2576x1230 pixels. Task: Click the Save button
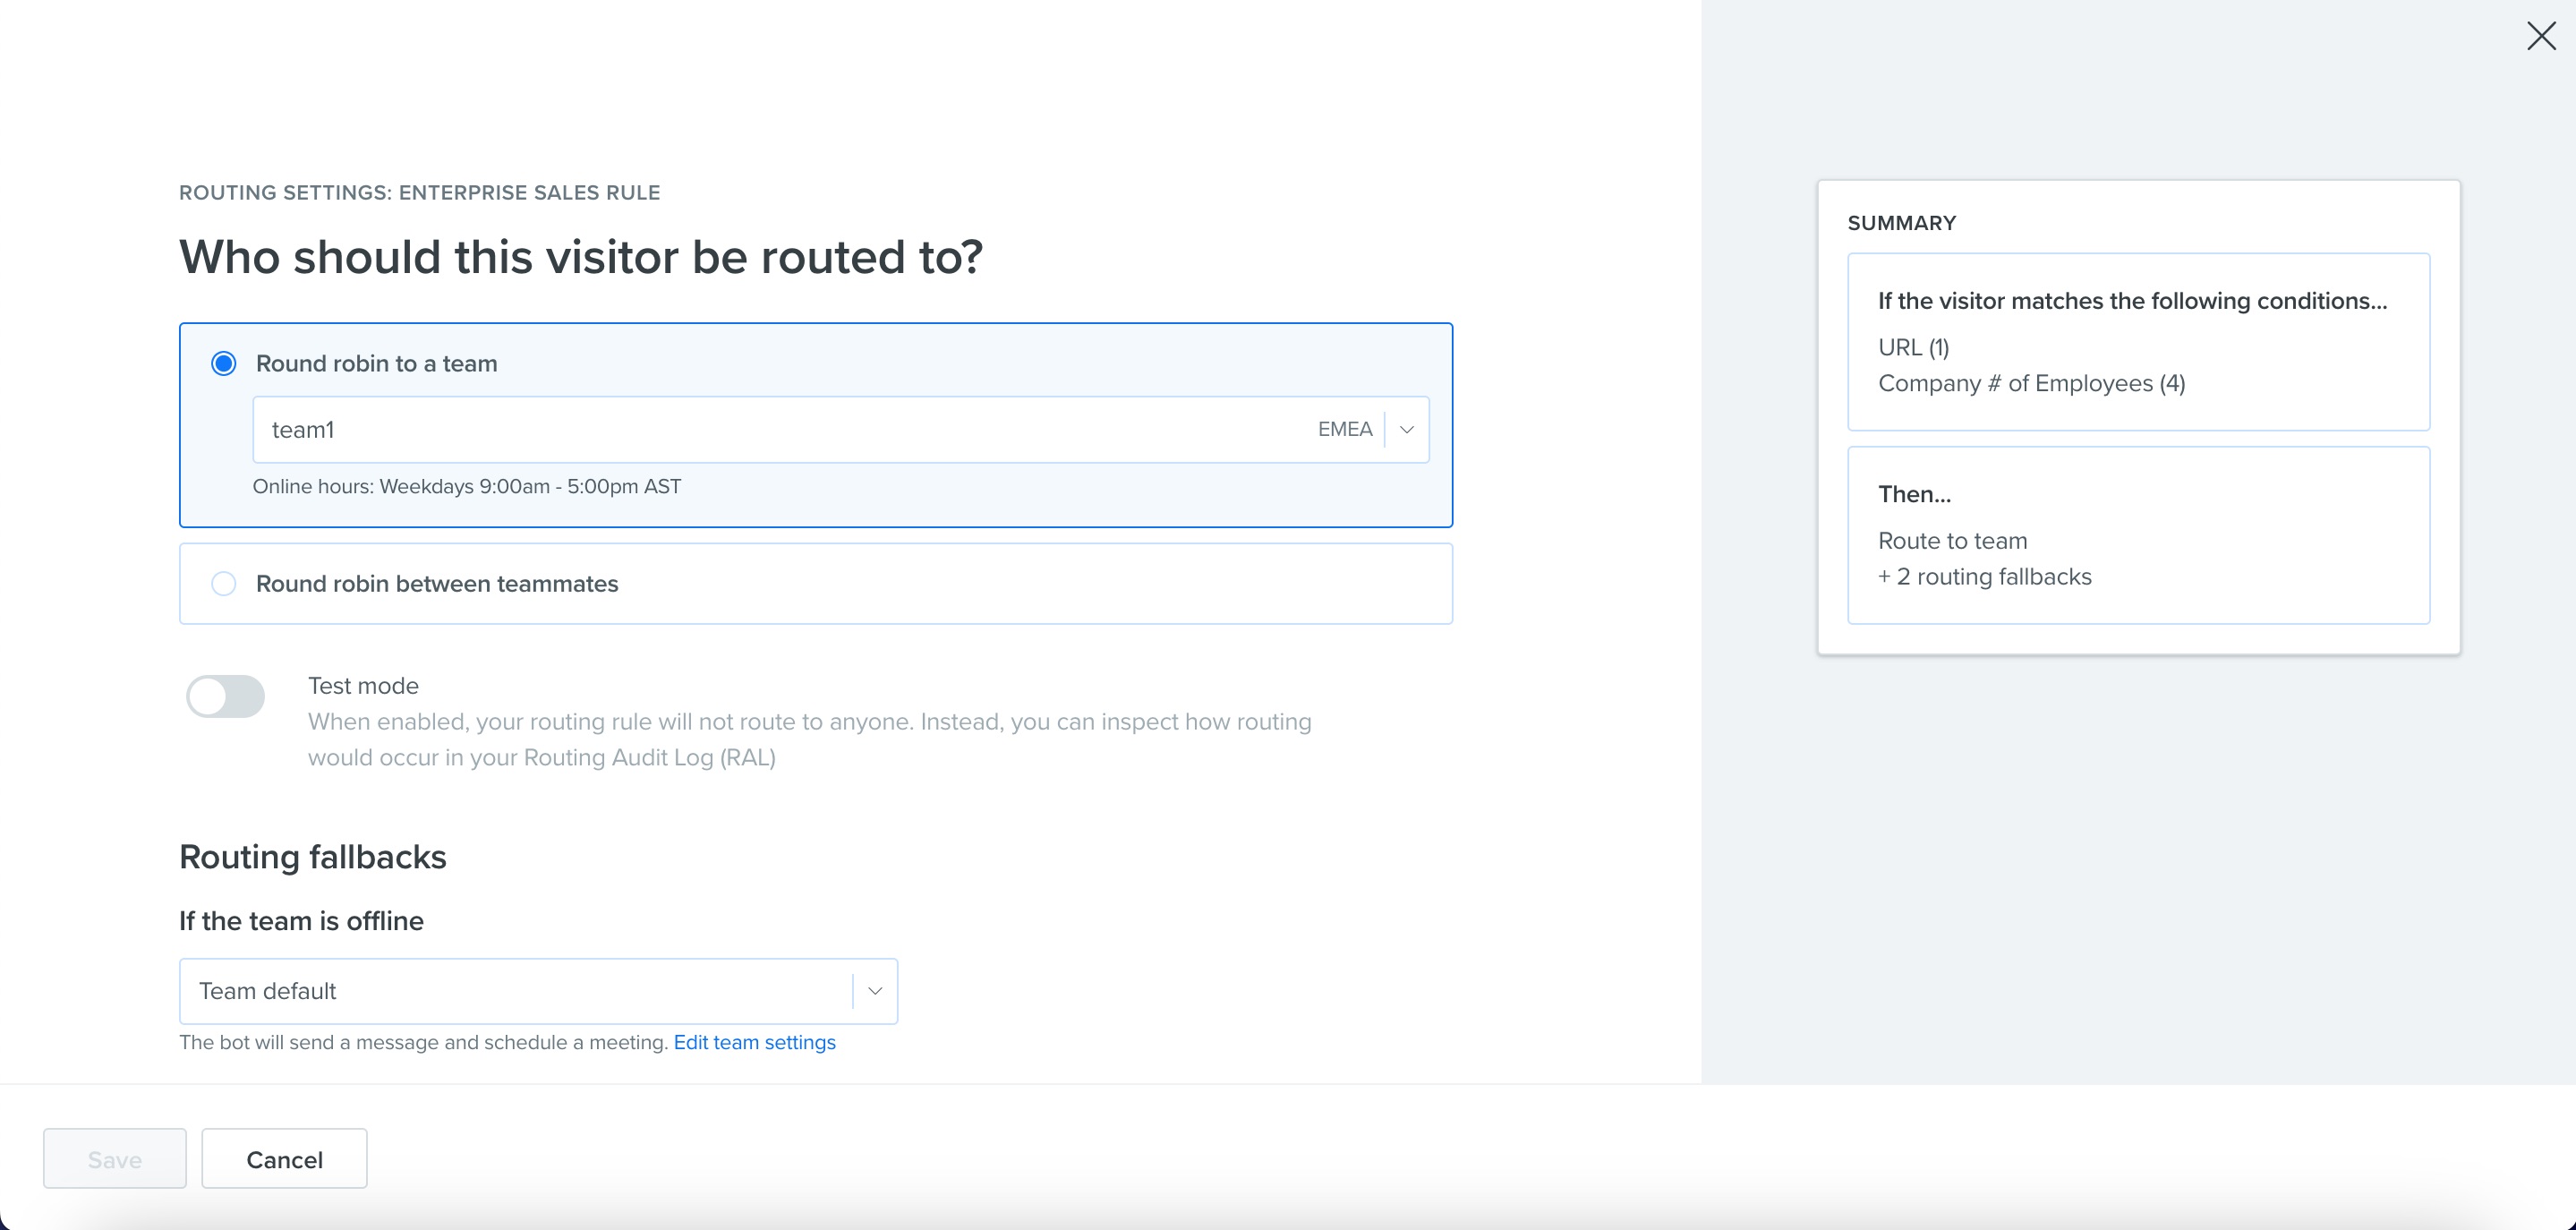pyautogui.click(x=115, y=1159)
